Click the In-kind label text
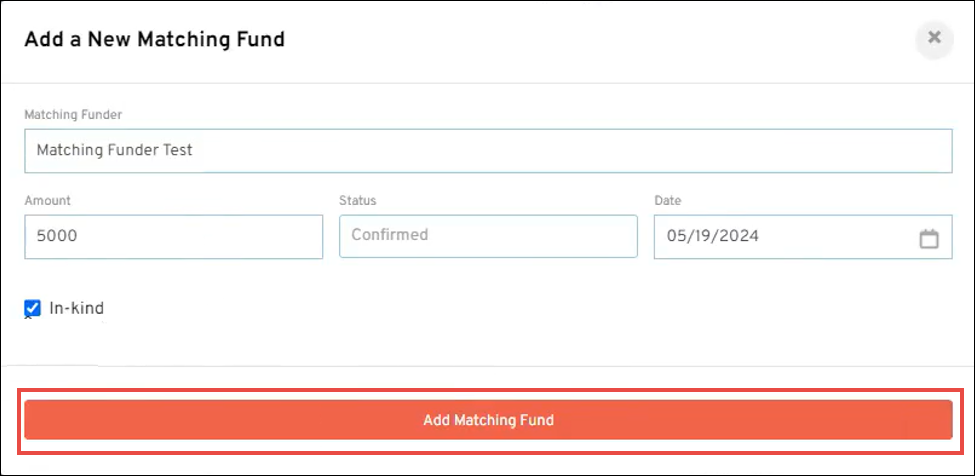 [76, 308]
